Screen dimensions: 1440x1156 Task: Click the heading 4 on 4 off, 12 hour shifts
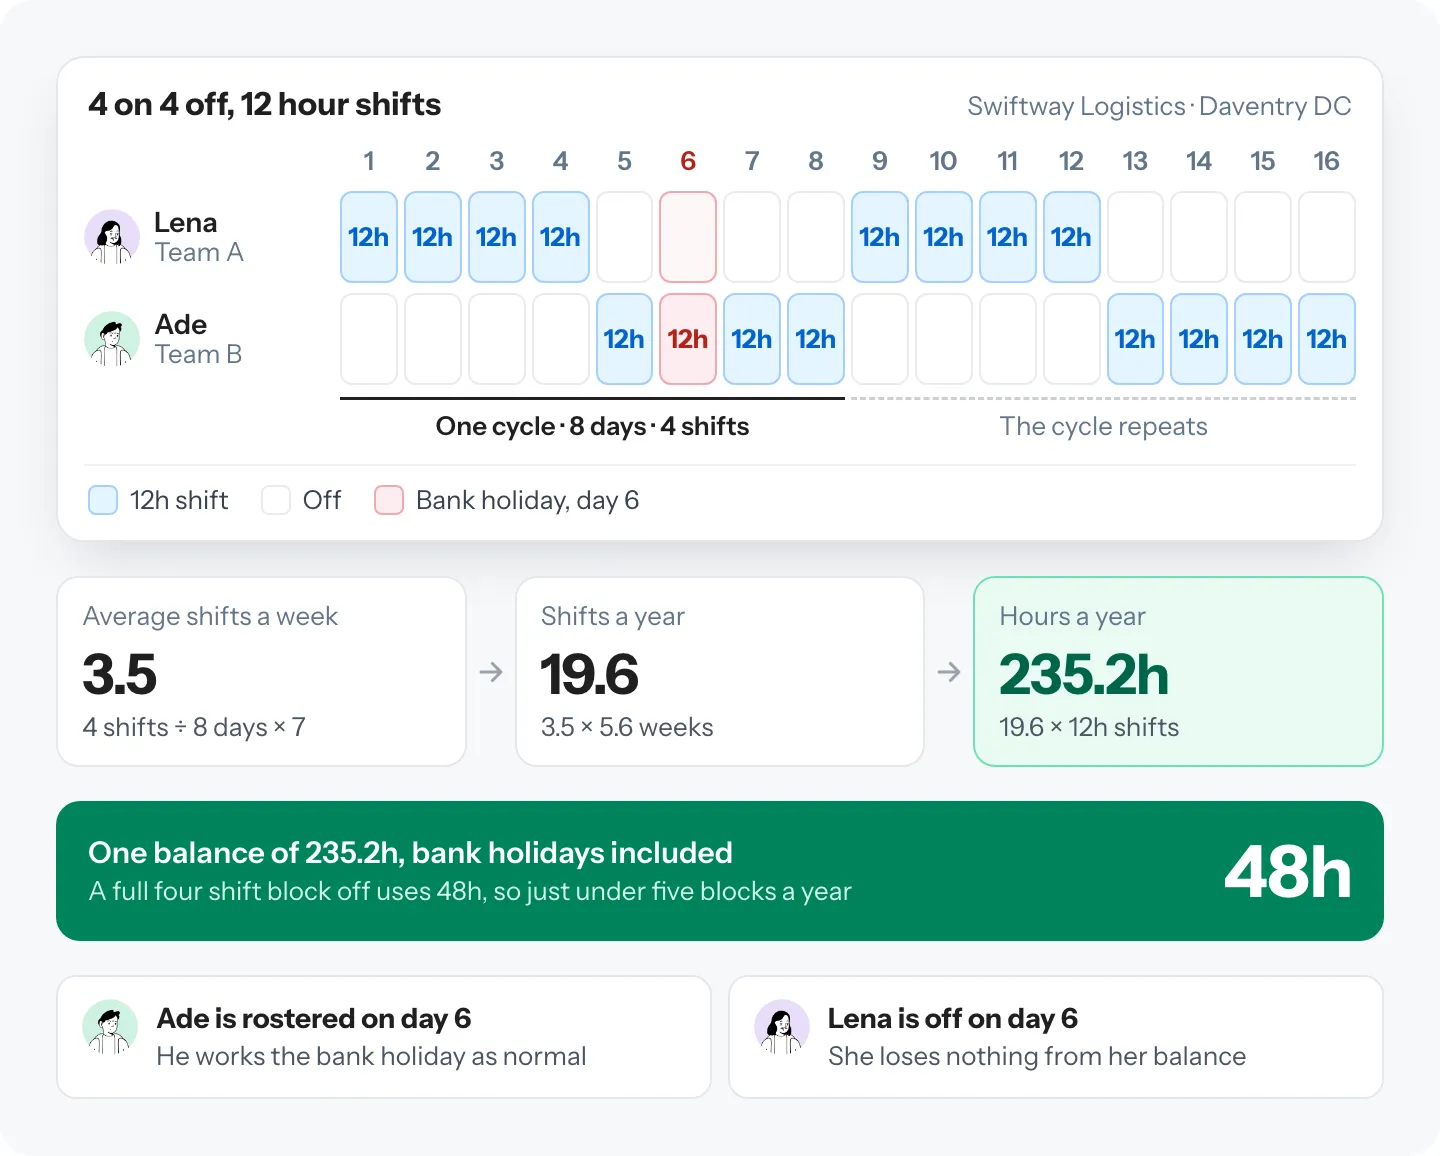265,104
